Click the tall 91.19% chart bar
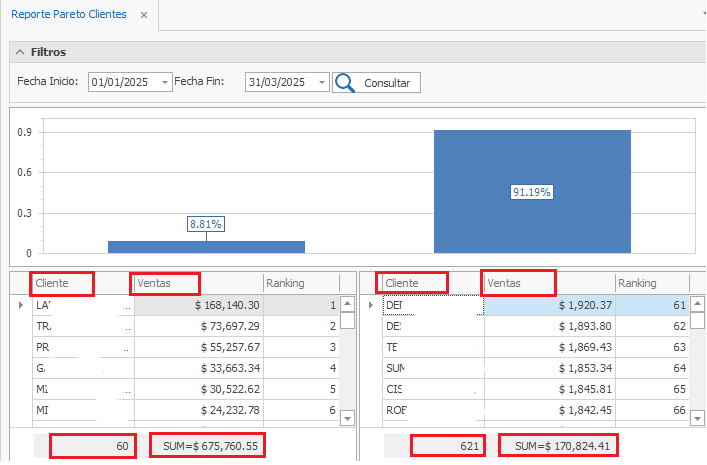 tap(532, 191)
